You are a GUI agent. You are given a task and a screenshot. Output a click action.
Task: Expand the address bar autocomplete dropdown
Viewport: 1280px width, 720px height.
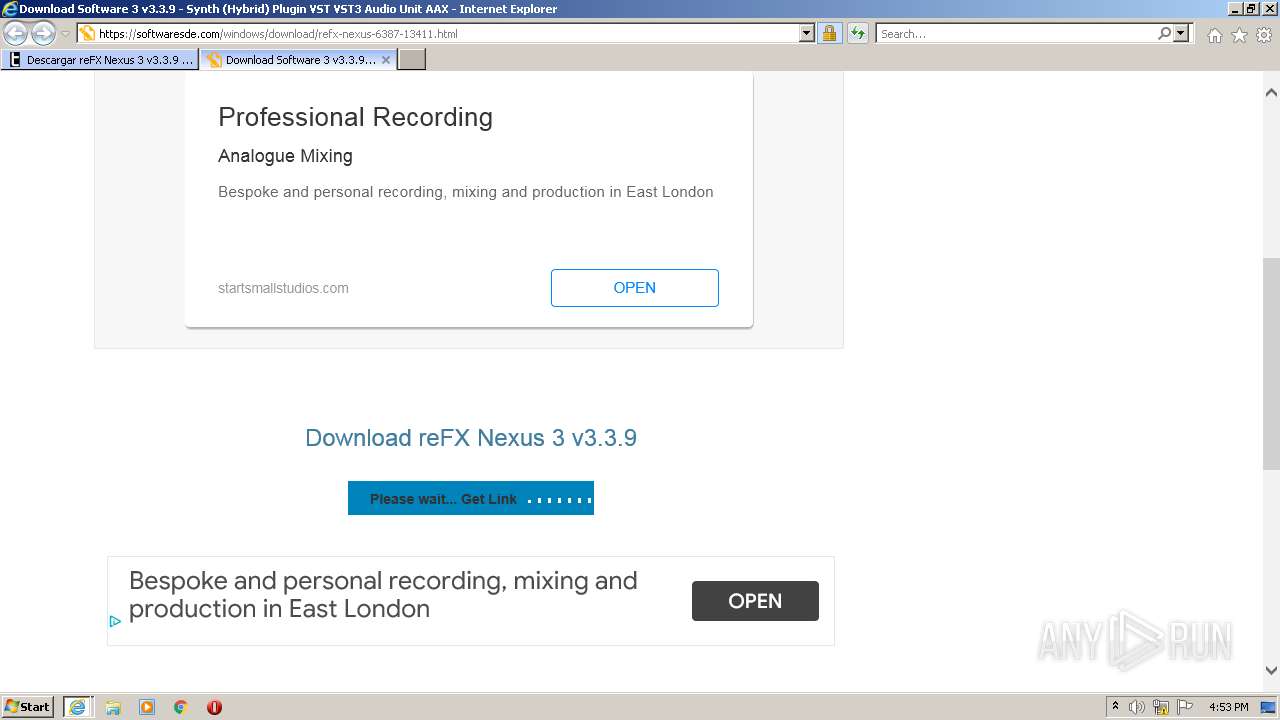coord(807,34)
